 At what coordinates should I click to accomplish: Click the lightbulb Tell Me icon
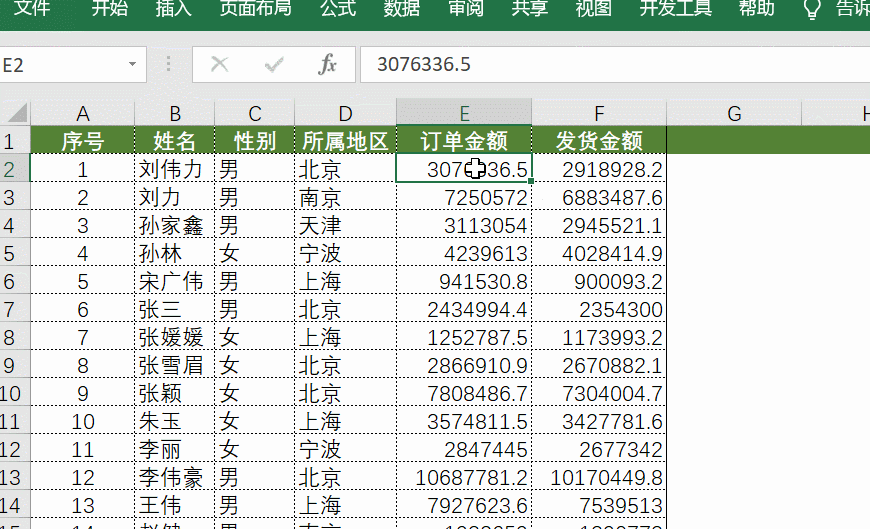pyautogui.click(x=812, y=9)
